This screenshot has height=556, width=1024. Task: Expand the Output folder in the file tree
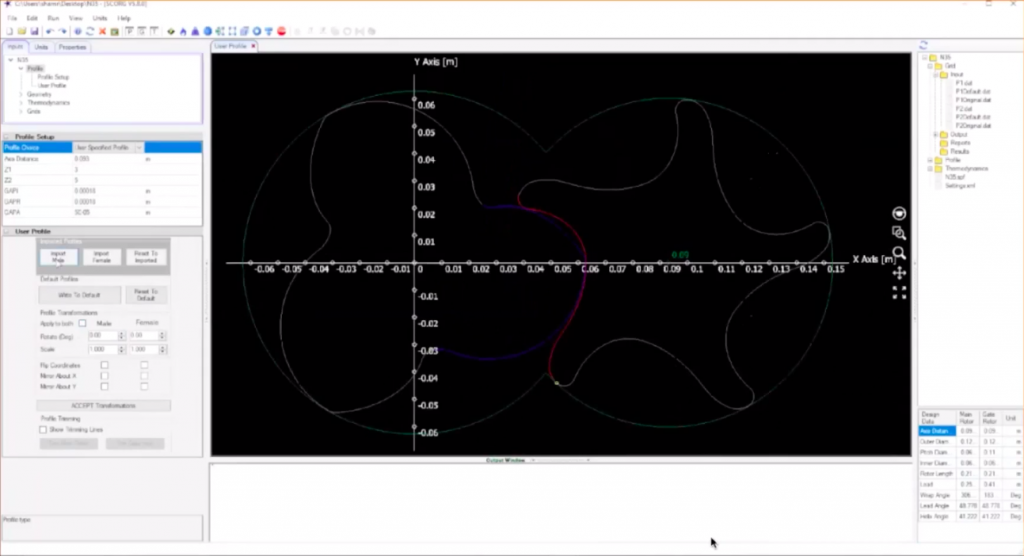tap(935, 135)
